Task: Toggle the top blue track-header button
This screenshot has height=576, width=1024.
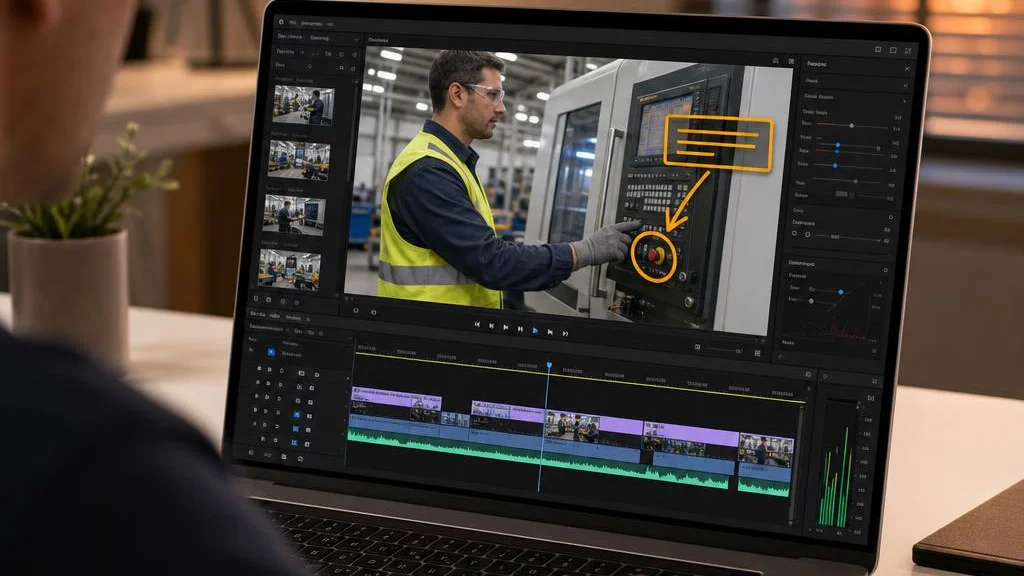Action: coord(297,415)
